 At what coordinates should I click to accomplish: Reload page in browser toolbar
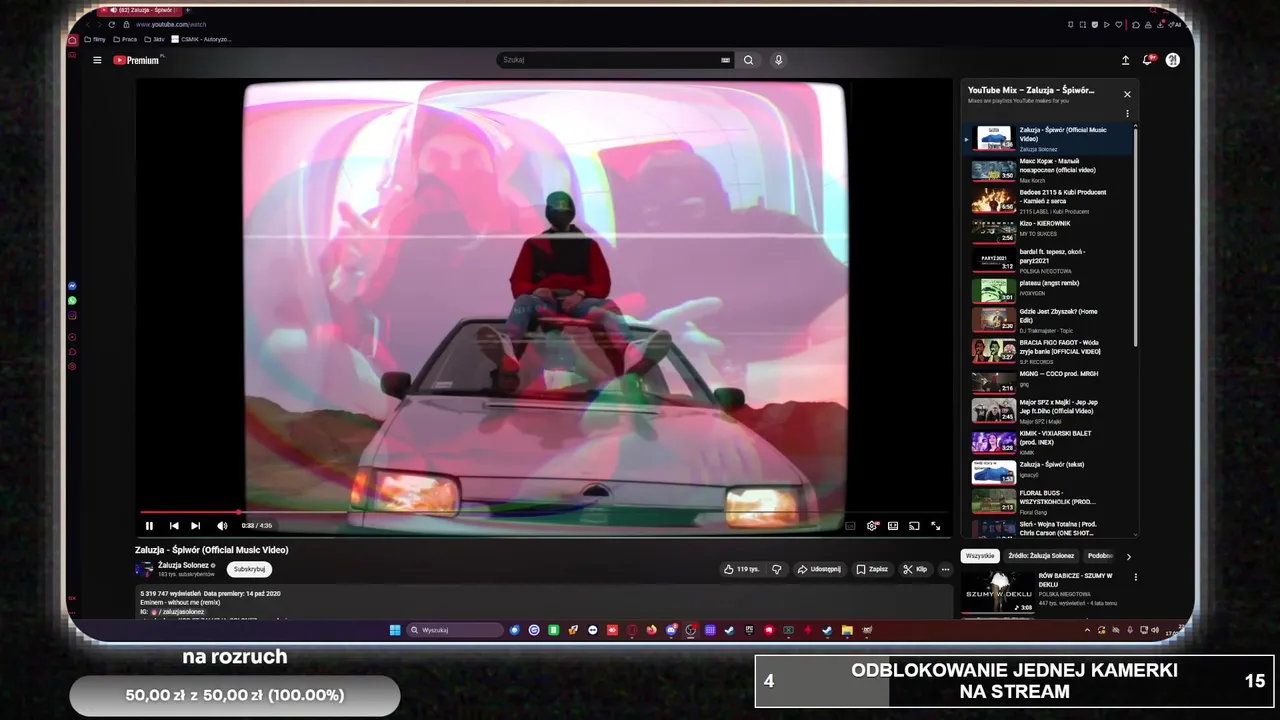[x=111, y=24]
